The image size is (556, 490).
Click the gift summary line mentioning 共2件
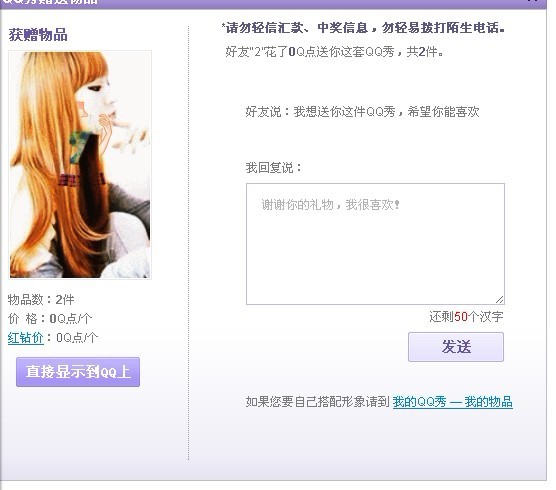(x=334, y=52)
